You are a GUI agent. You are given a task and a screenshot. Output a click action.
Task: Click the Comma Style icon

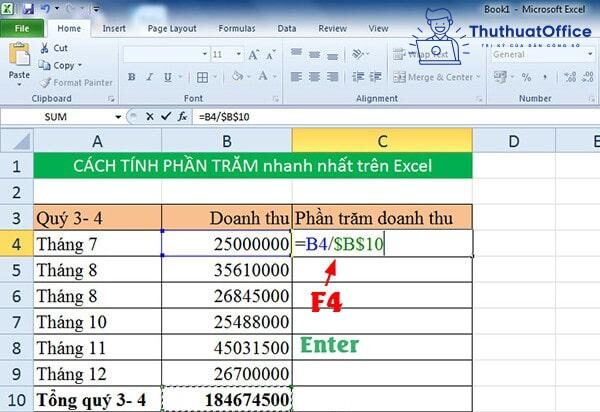[545, 78]
